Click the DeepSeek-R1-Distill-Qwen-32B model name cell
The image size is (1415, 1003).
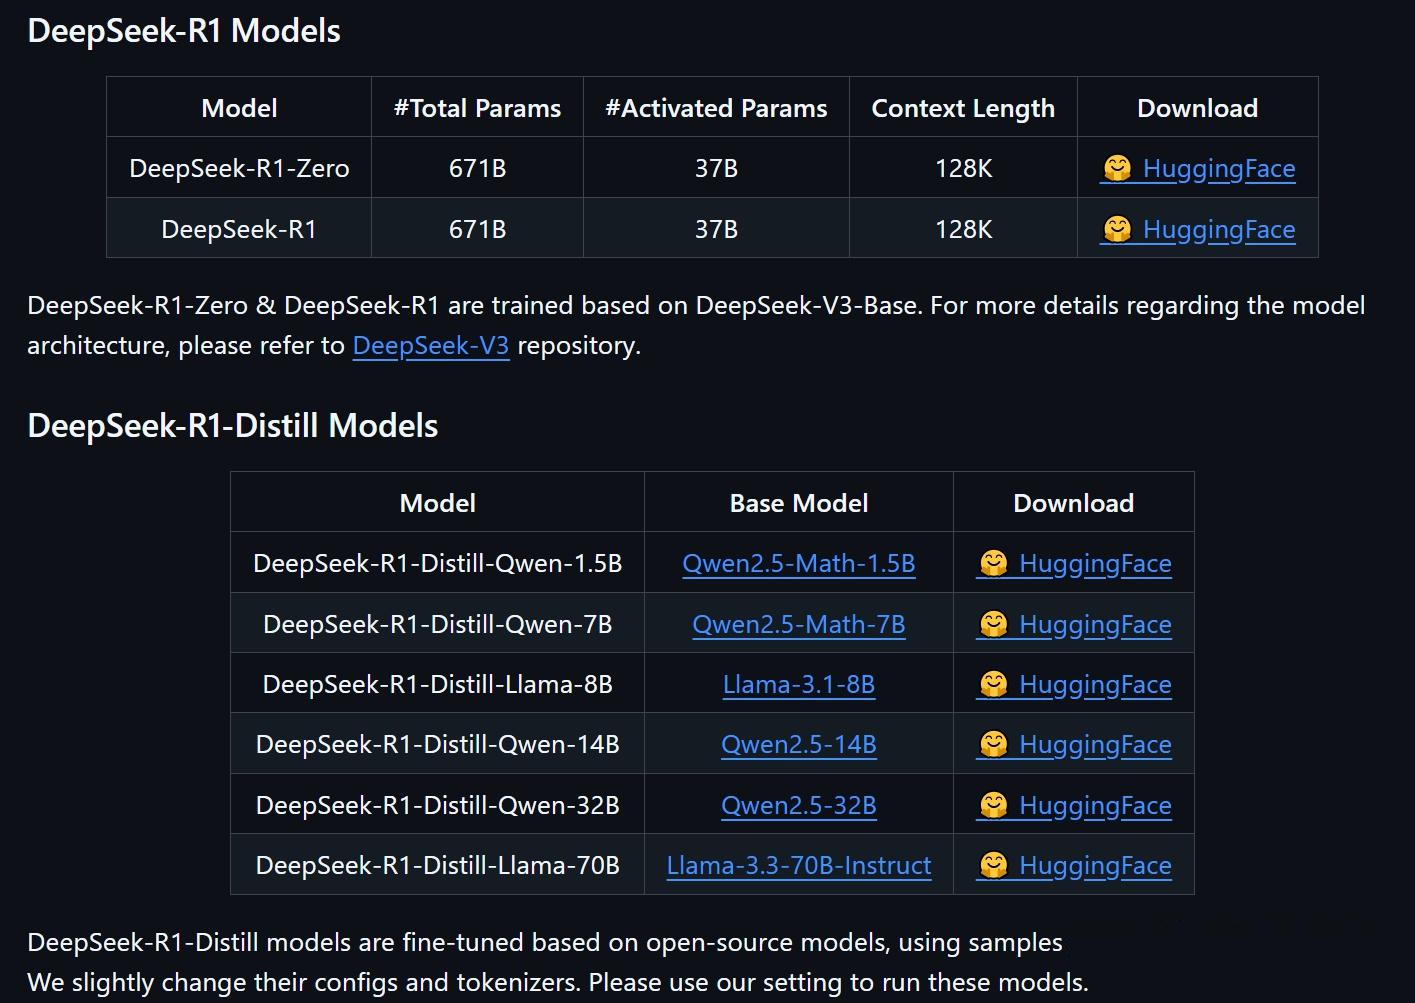click(x=438, y=805)
